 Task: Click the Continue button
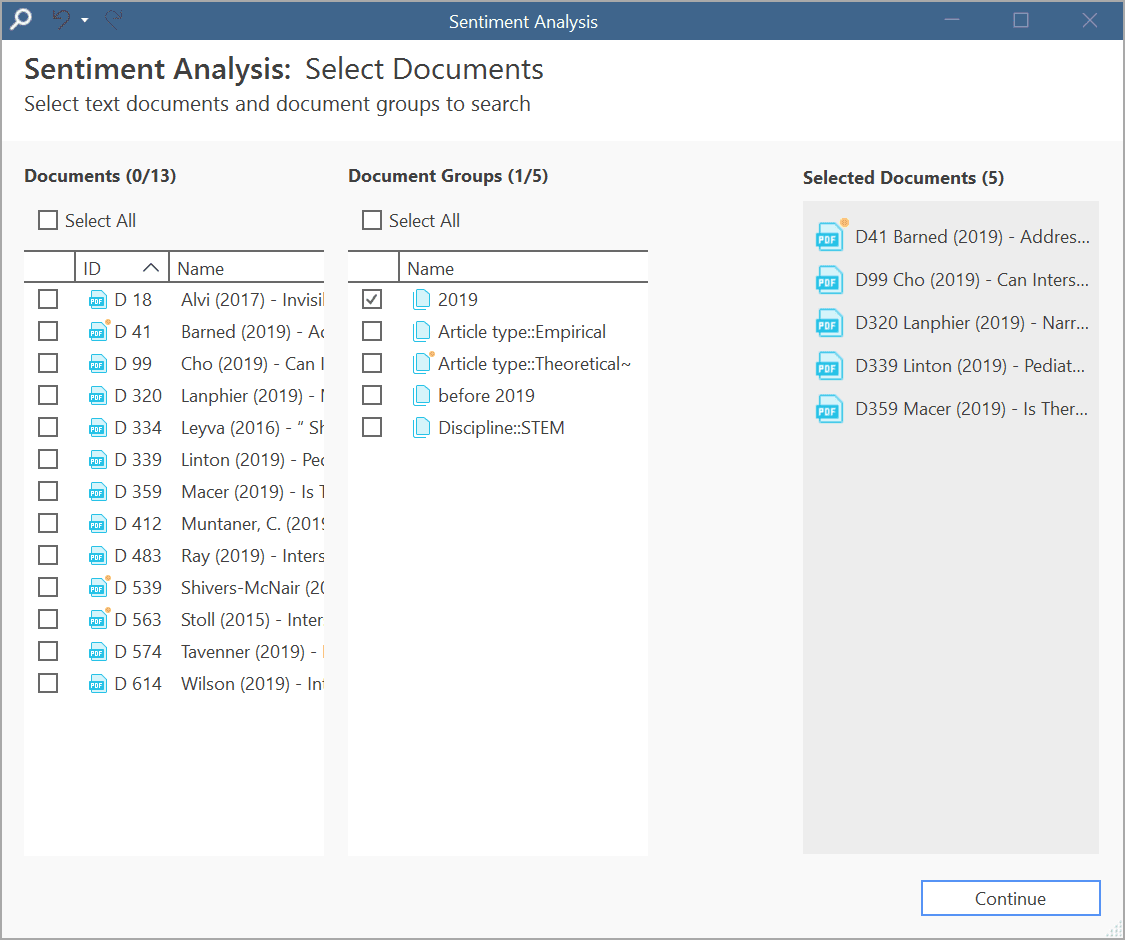(x=1010, y=898)
